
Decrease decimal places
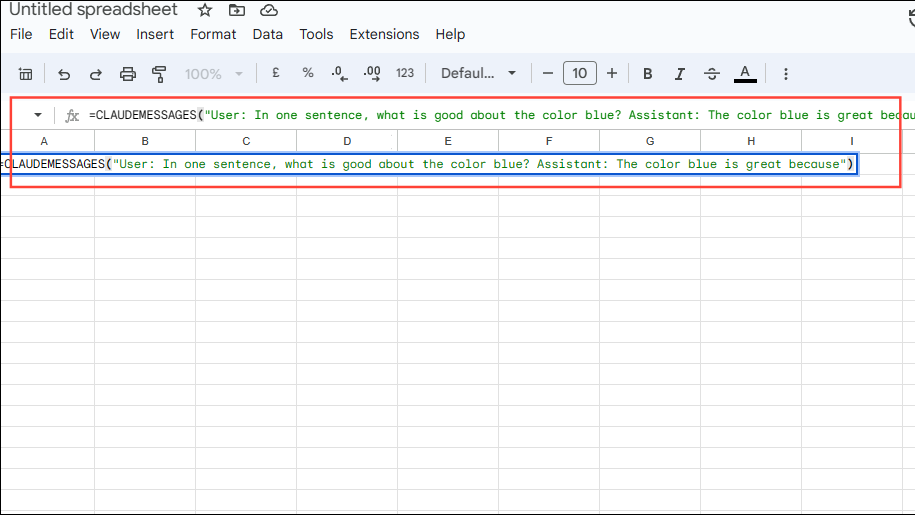point(339,73)
